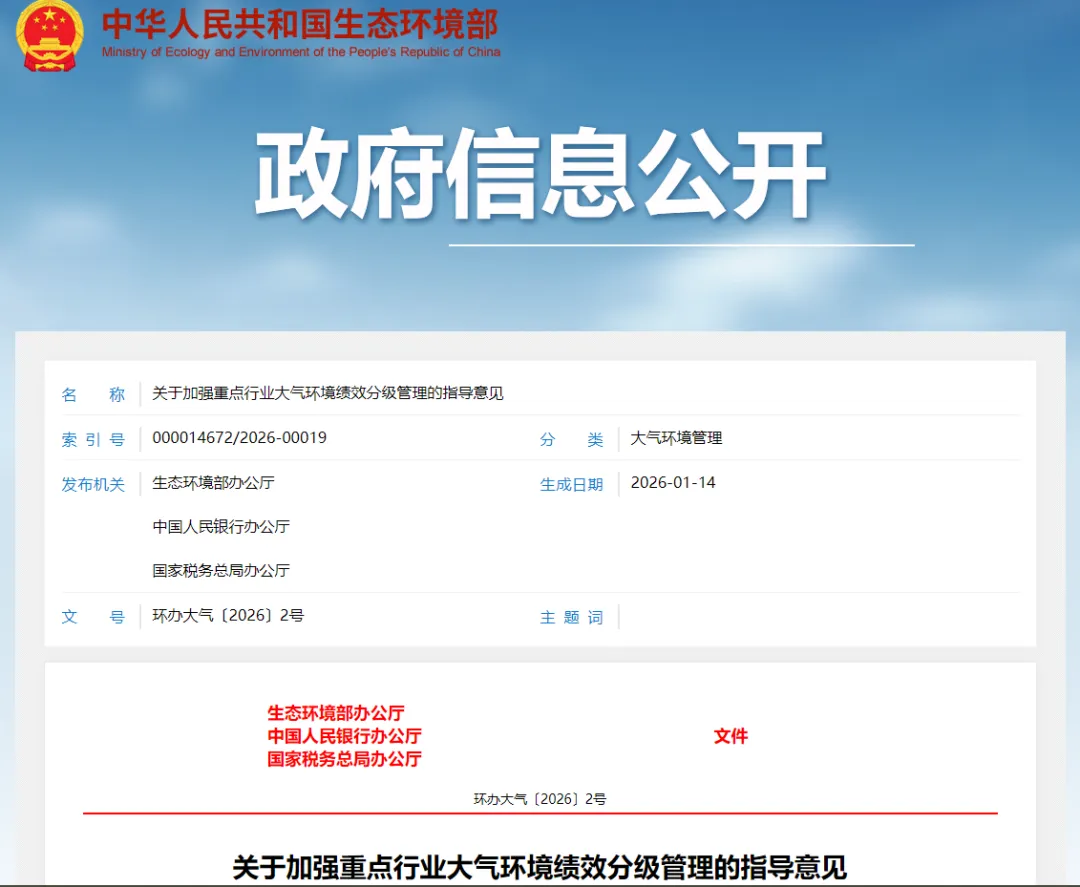Click the national emblem logo

[50, 34]
